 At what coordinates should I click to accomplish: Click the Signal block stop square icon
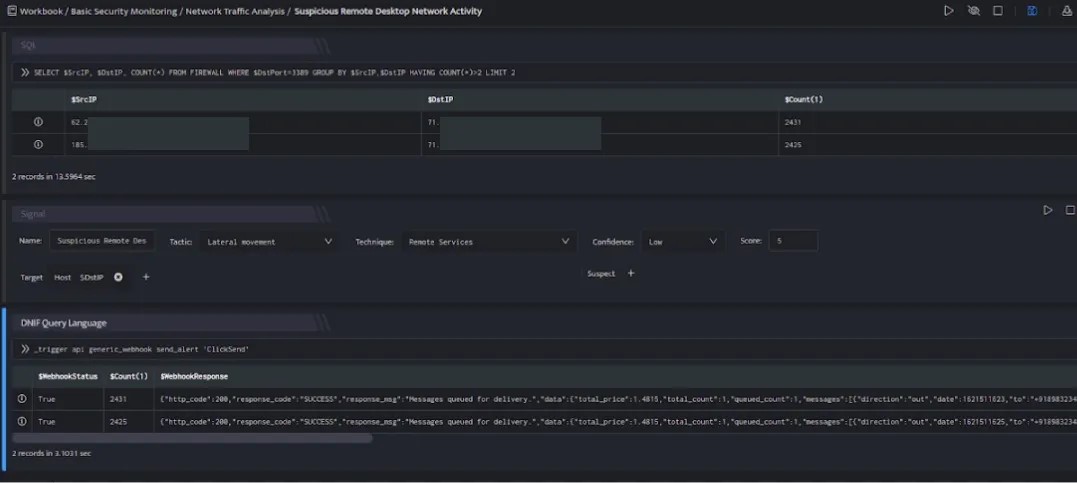point(1070,210)
